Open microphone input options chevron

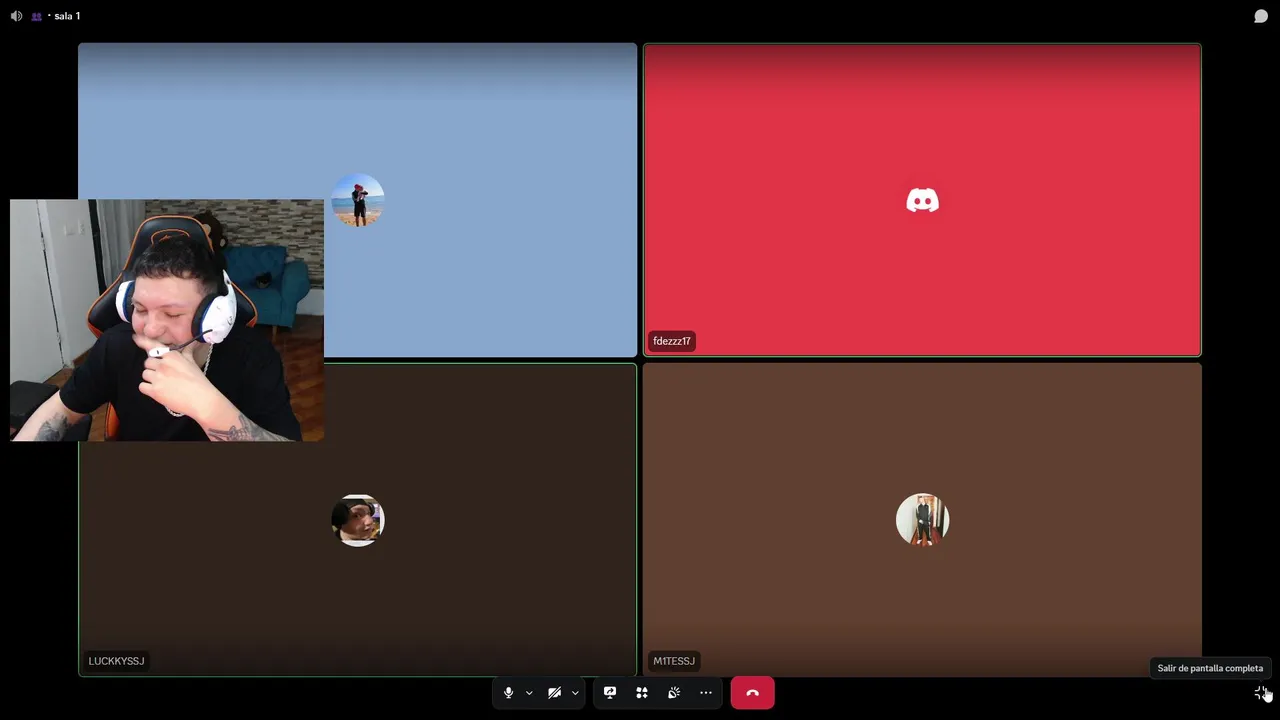point(529,693)
